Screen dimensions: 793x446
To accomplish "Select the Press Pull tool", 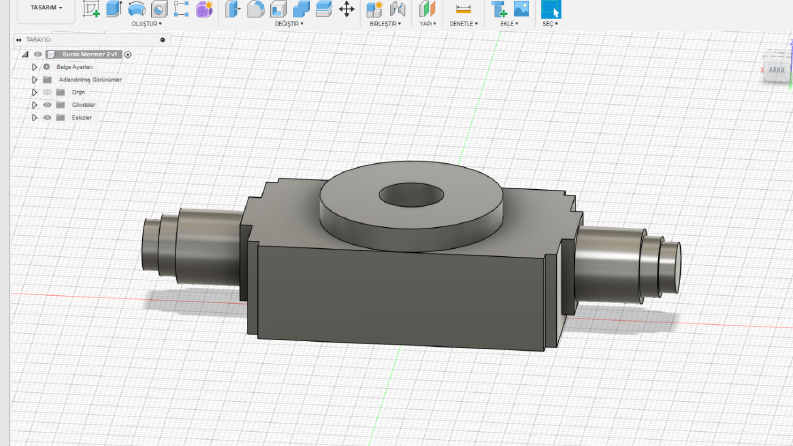I will click(x=233, y=9).
